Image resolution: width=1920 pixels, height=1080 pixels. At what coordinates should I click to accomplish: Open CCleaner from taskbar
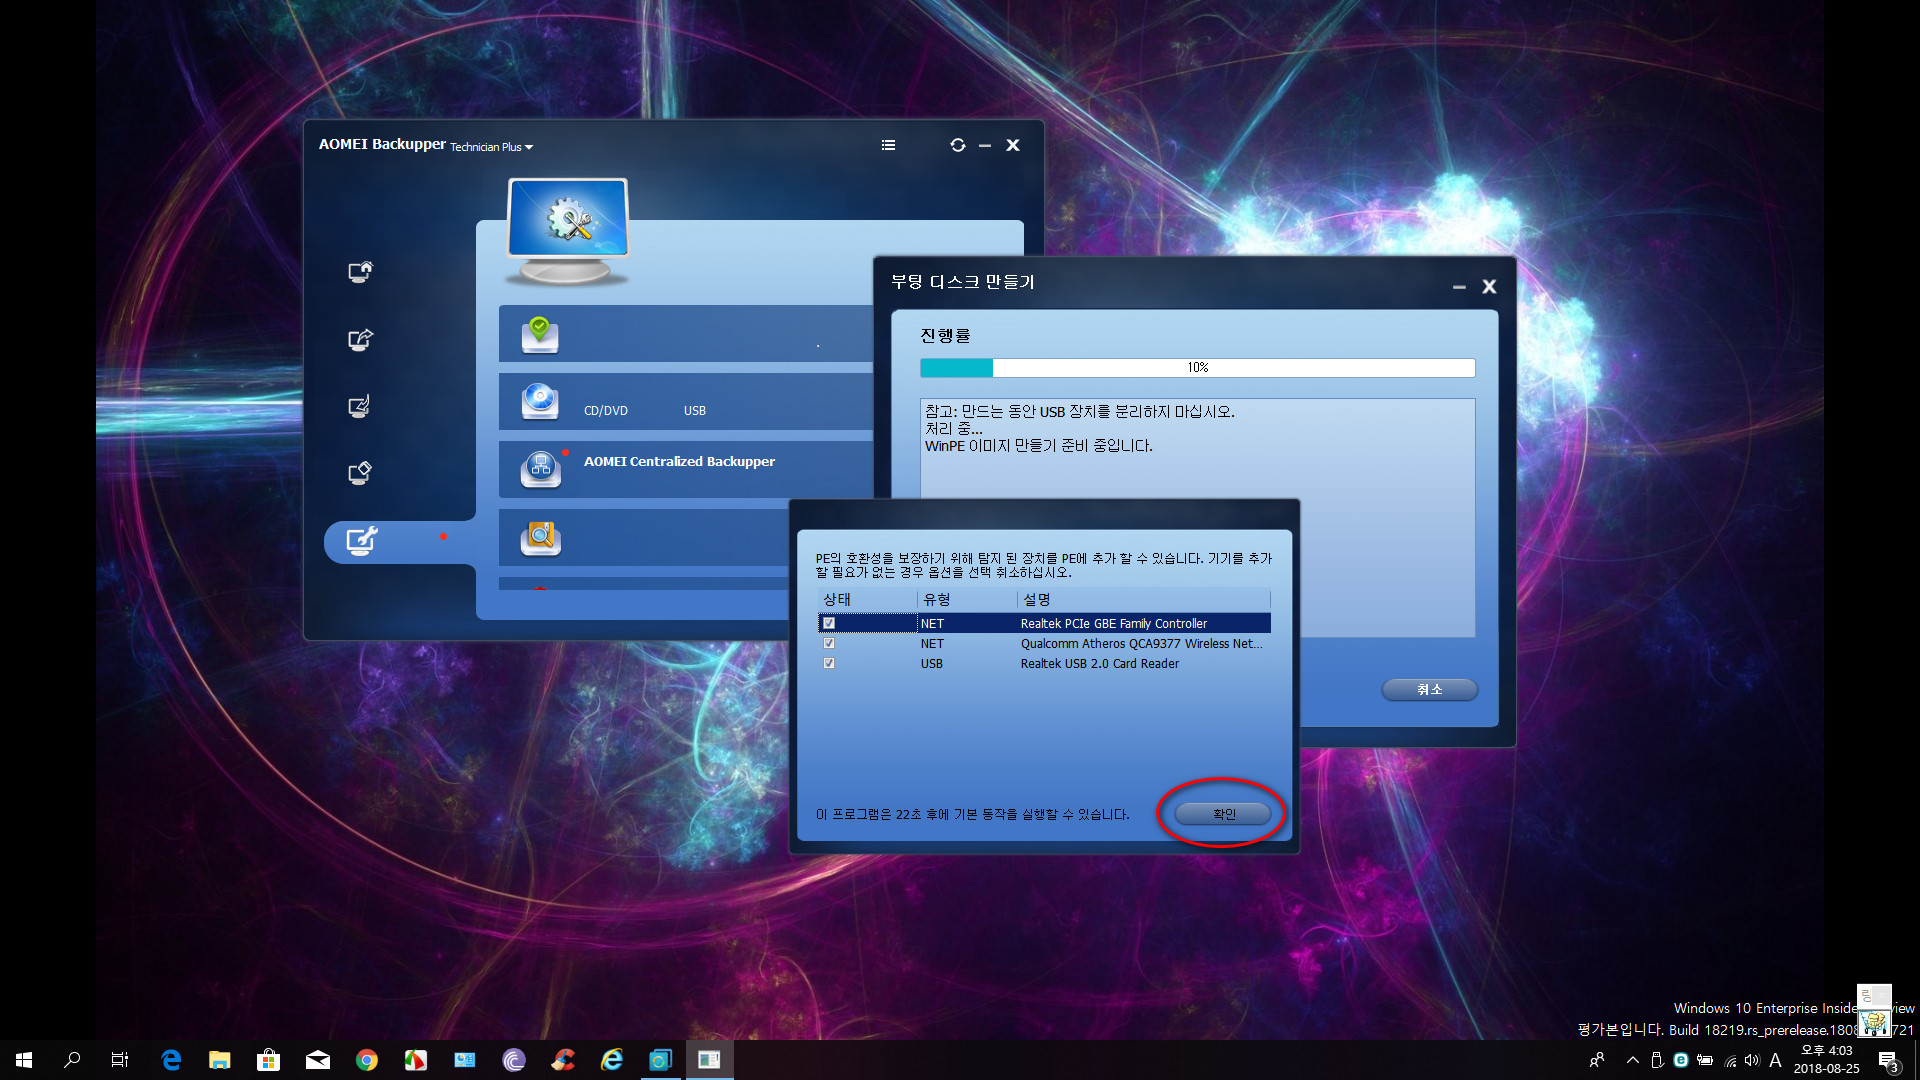tap(563, 1060)
